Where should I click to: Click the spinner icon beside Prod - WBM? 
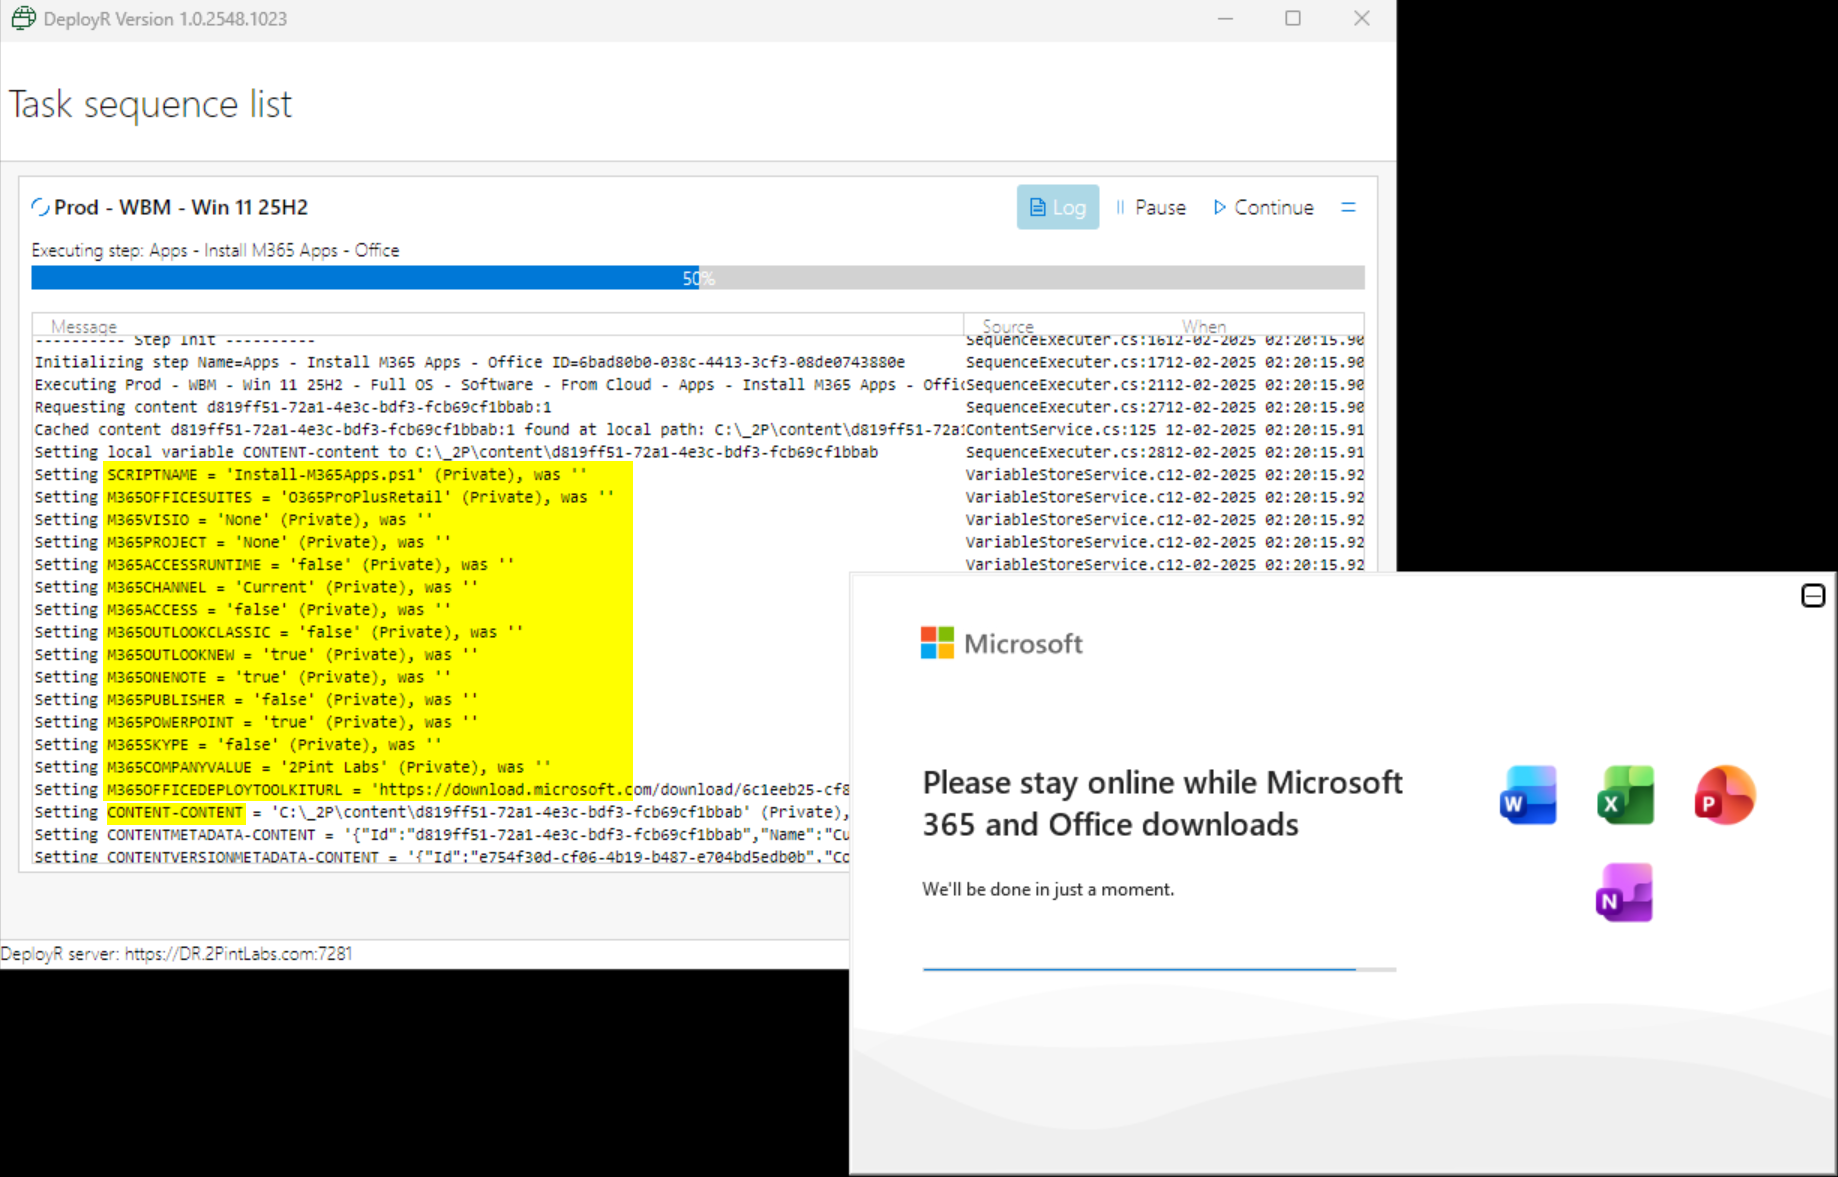[x=40, y=207]
